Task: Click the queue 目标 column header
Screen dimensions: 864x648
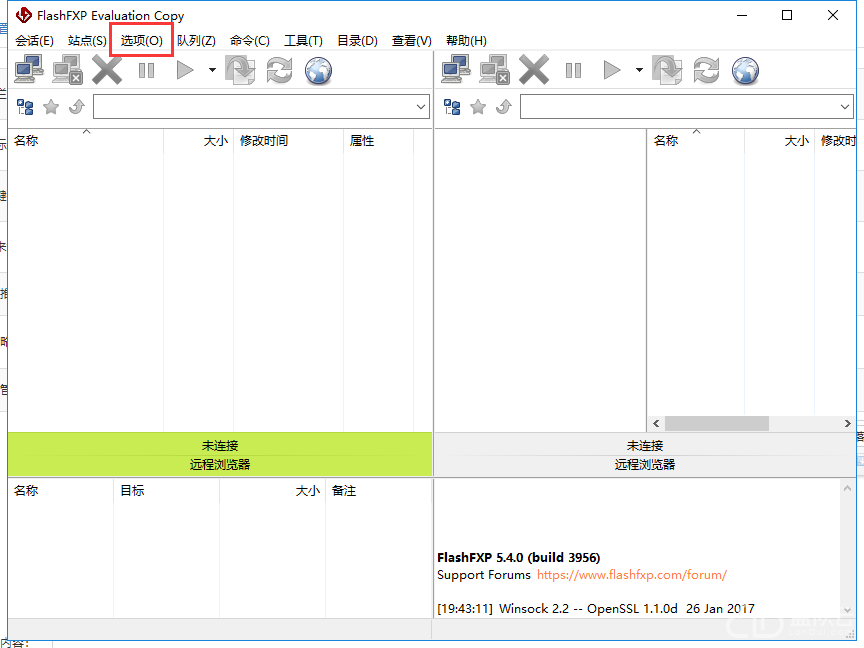Action: click(x=166, y=491)
